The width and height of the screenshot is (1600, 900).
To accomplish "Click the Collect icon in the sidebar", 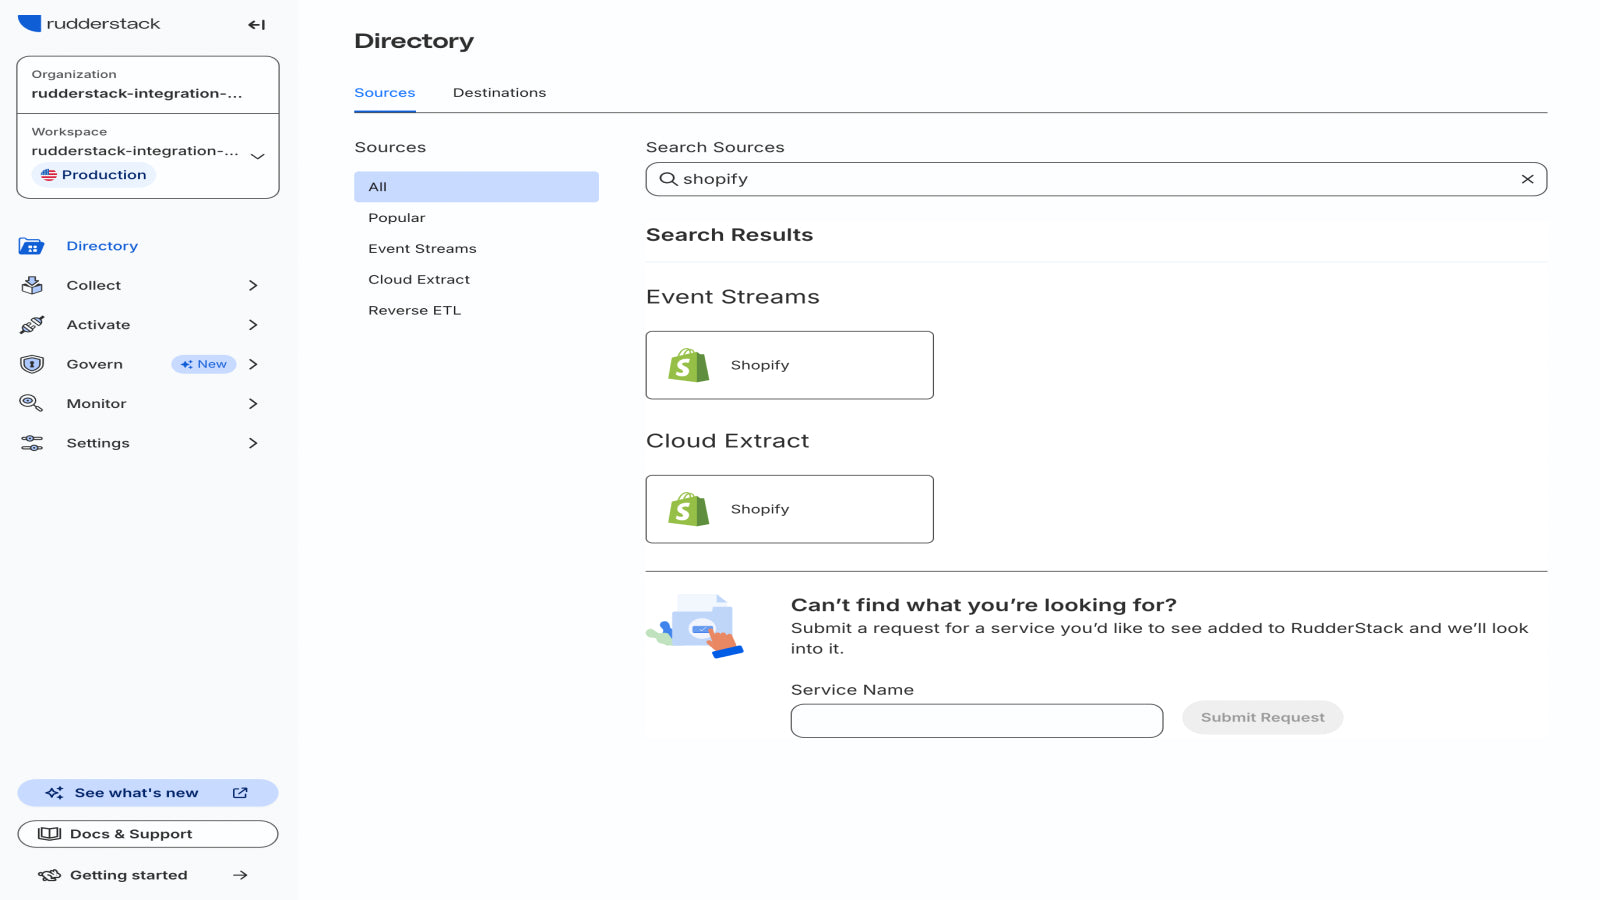I will point(31,286).
